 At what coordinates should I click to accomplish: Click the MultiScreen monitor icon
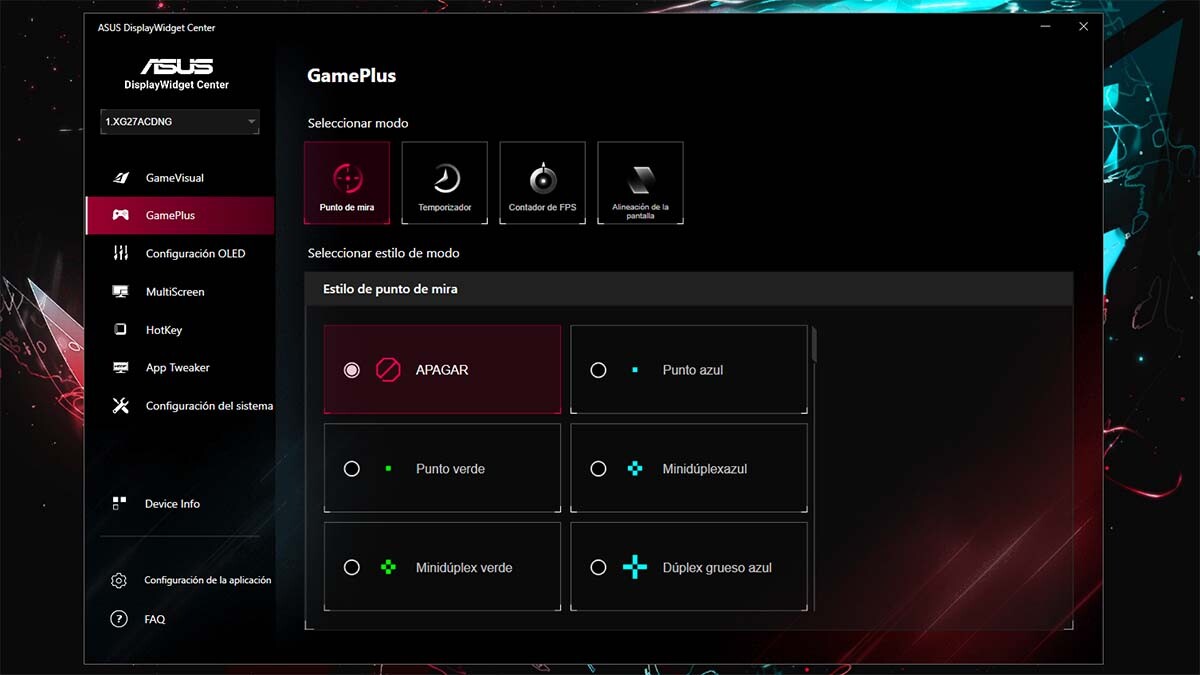(120, 292)
